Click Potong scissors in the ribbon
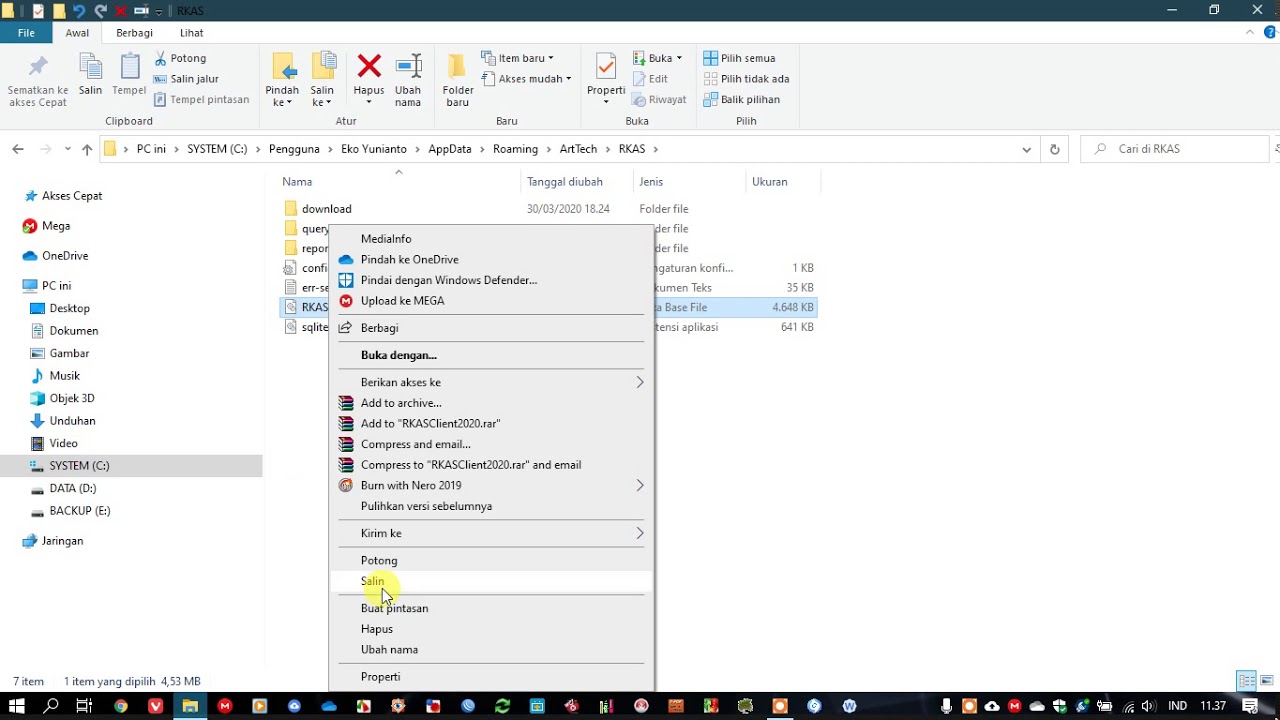Image resolution: width=1280 pixels, height=720 pixels. pos(180,58)
